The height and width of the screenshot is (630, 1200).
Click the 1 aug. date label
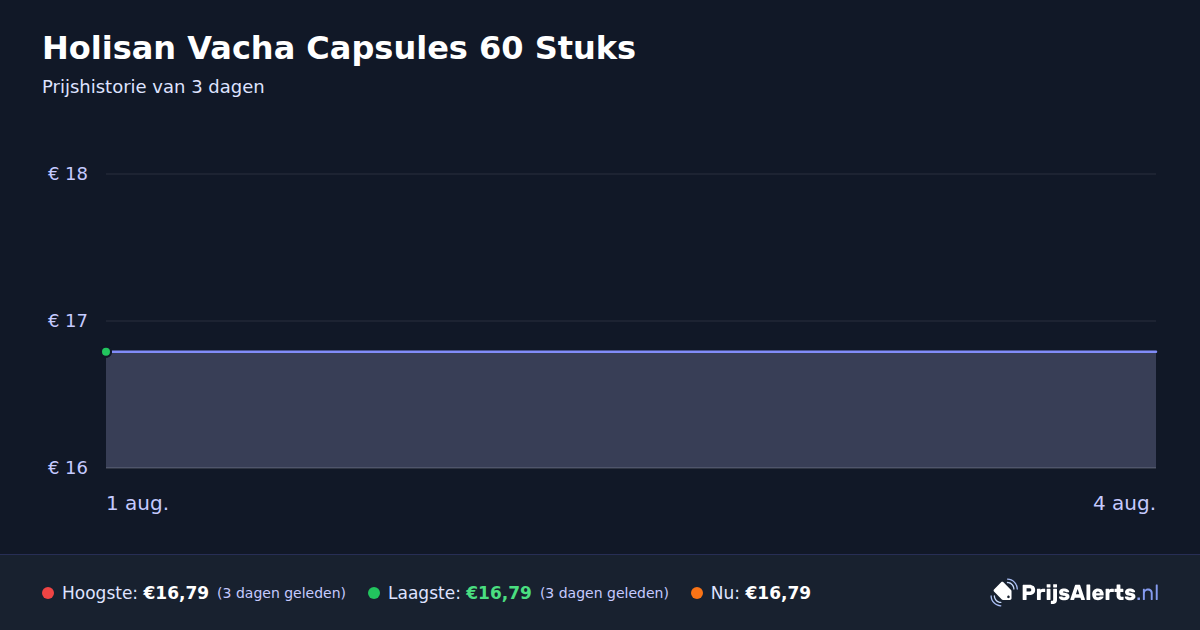[138, 504]
